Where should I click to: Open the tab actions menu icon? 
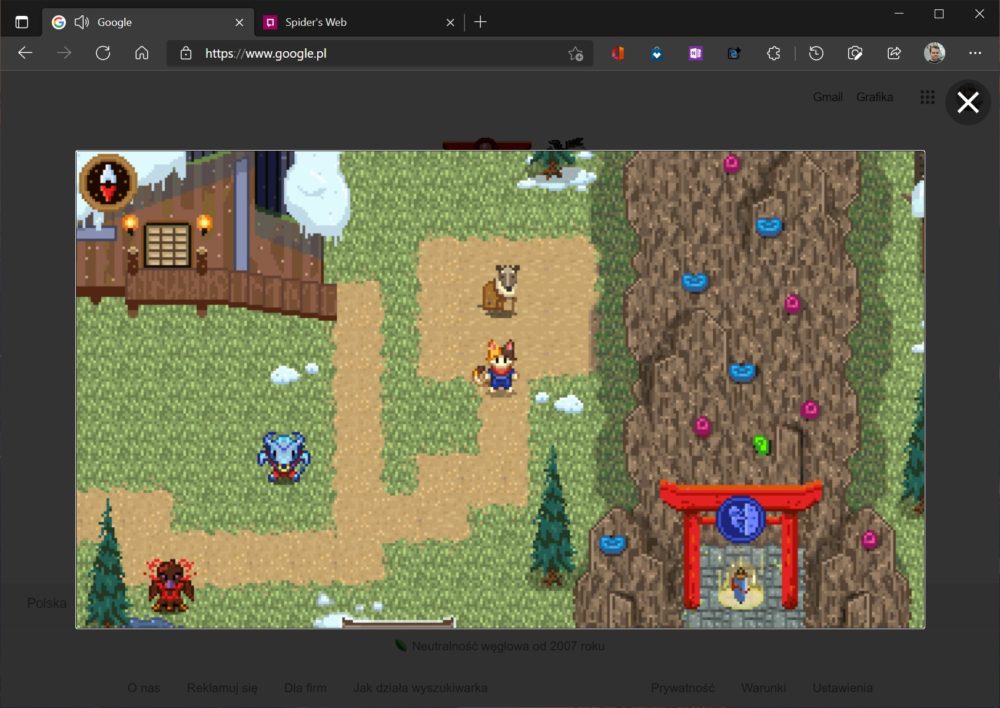tap(22, 22)
